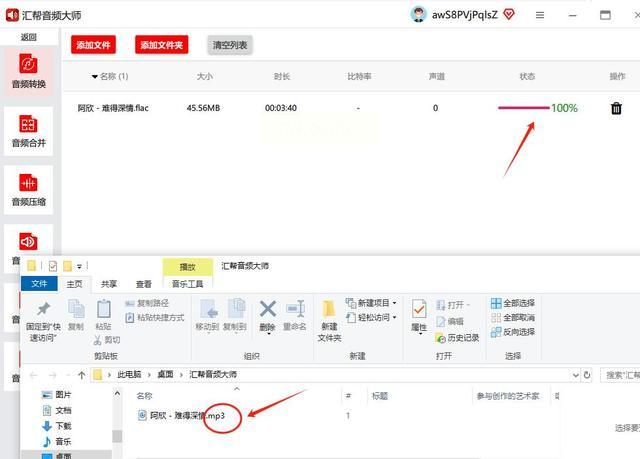Click 历史记录 in Explorer ribbon
Viewport: 640px width, 459px height.
coord(457,338)
